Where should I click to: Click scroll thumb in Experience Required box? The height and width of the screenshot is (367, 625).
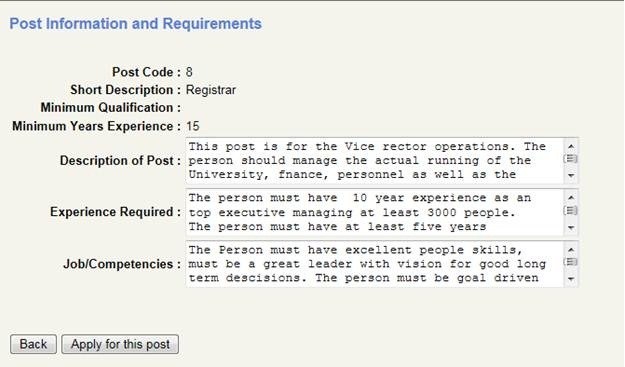pyautogui.click(x=571, y=210)
